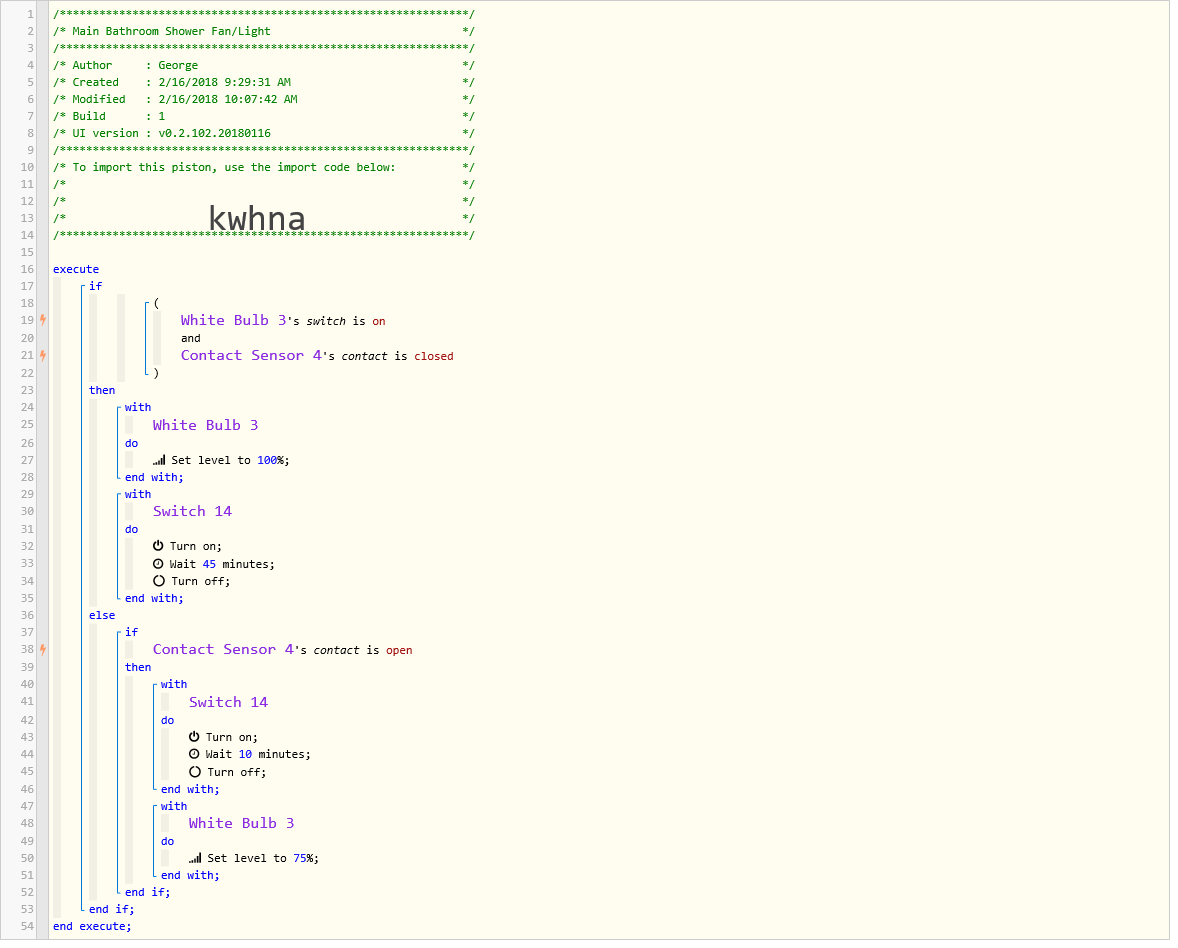Click the red 'closed' condition value
Screen dimensions: 1178x948
[x=433, y=356]
